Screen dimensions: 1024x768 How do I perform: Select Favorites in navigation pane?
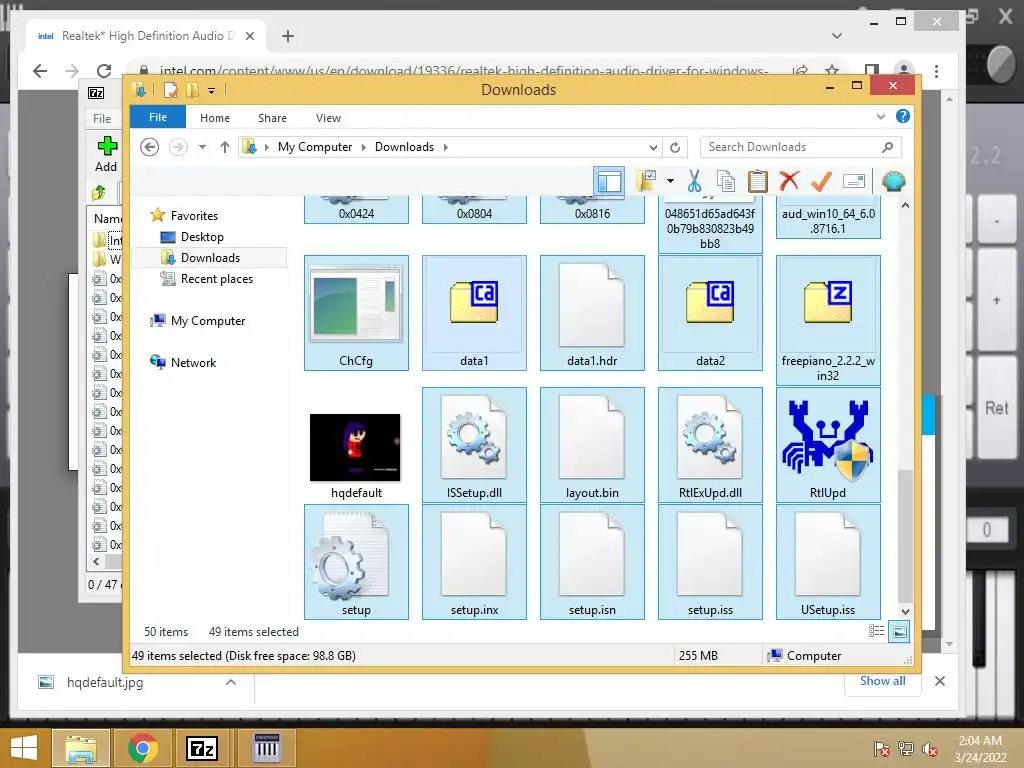tap(194, 216)
